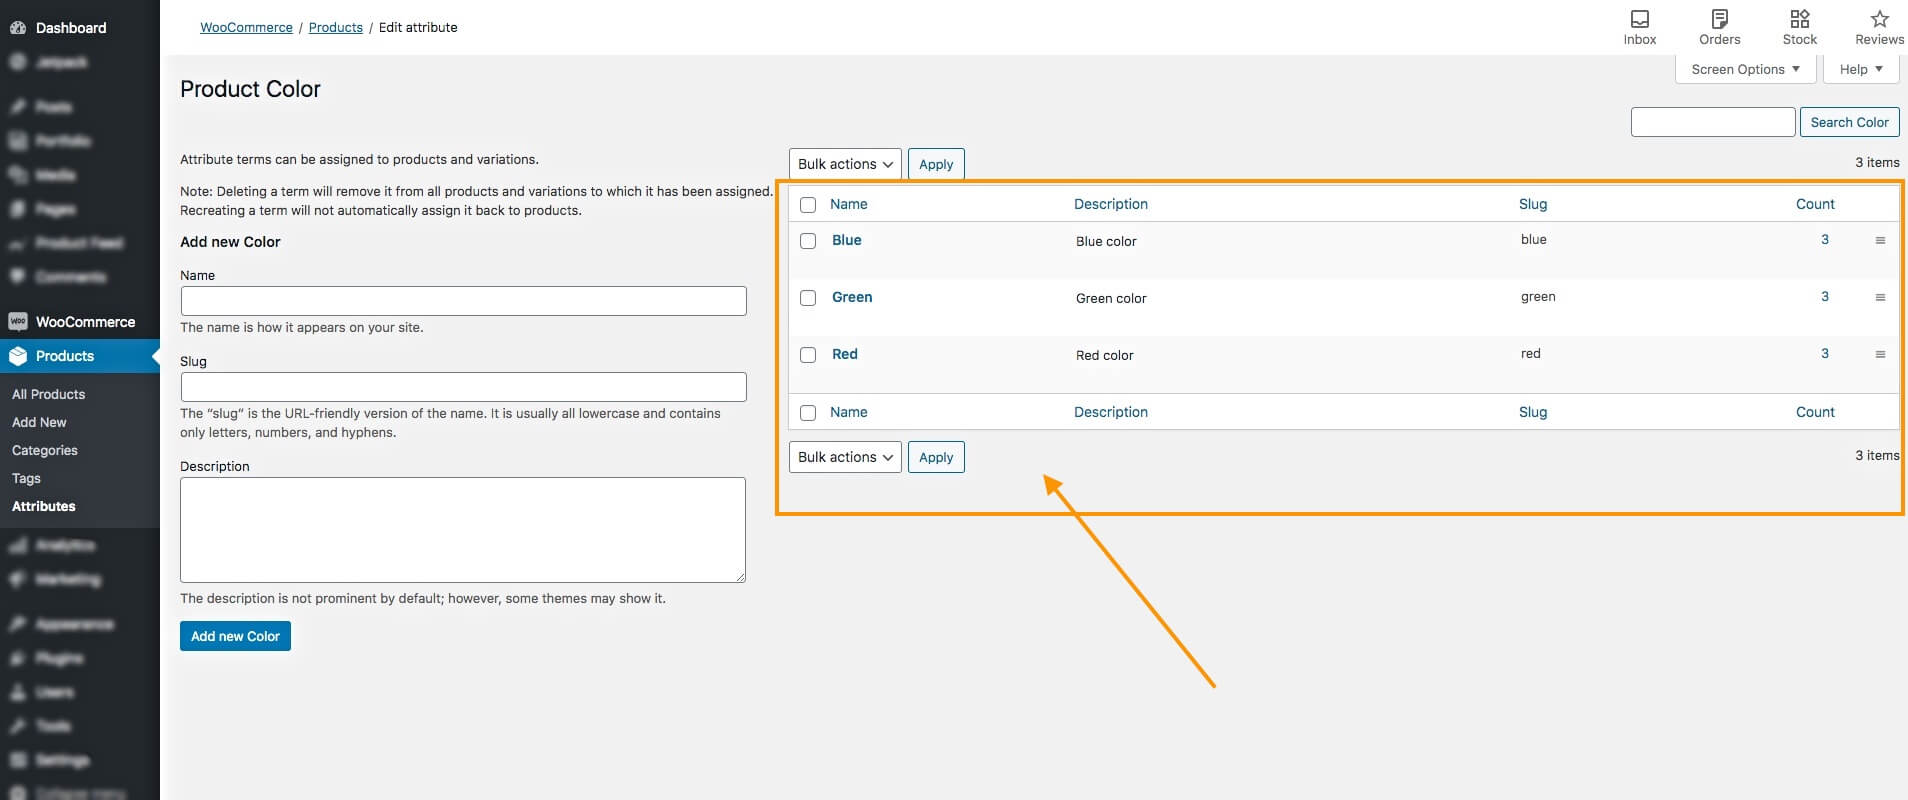Expand the Help dropdown tab
The height and width of the screenshot is (800, 1908).
(1860, 69)
